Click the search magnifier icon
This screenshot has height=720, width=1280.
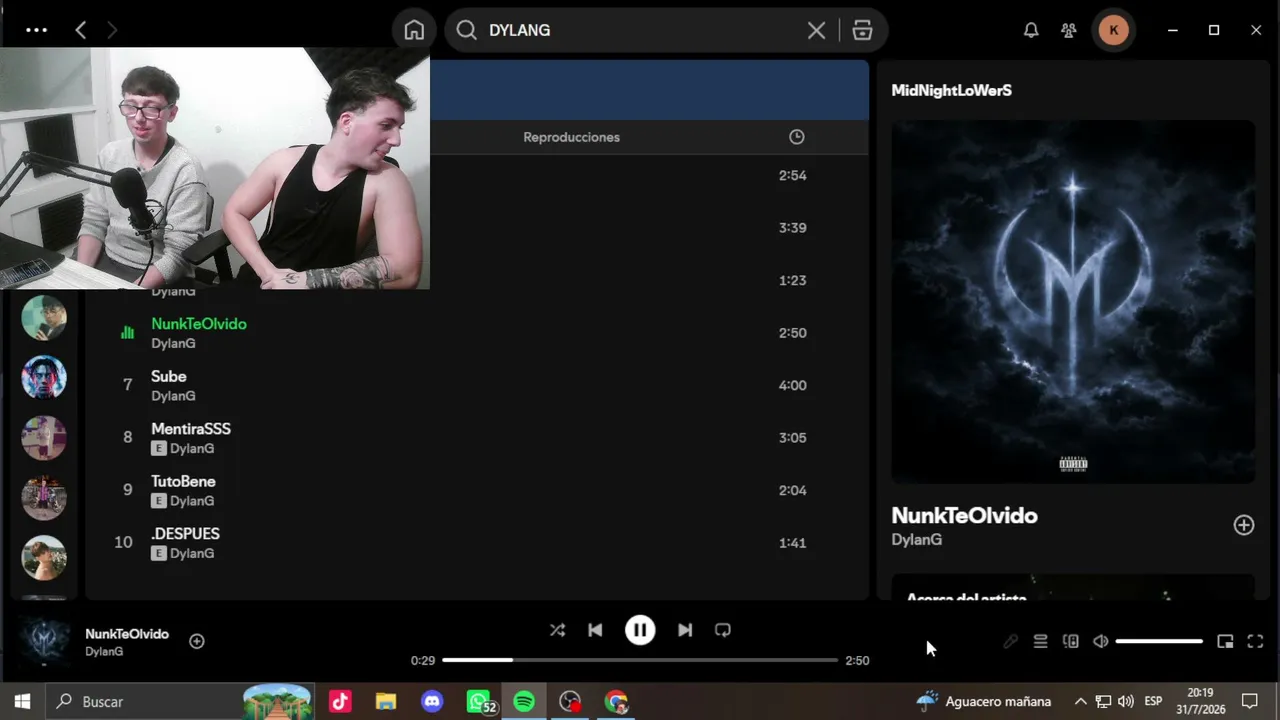click(x=466, y=30)
